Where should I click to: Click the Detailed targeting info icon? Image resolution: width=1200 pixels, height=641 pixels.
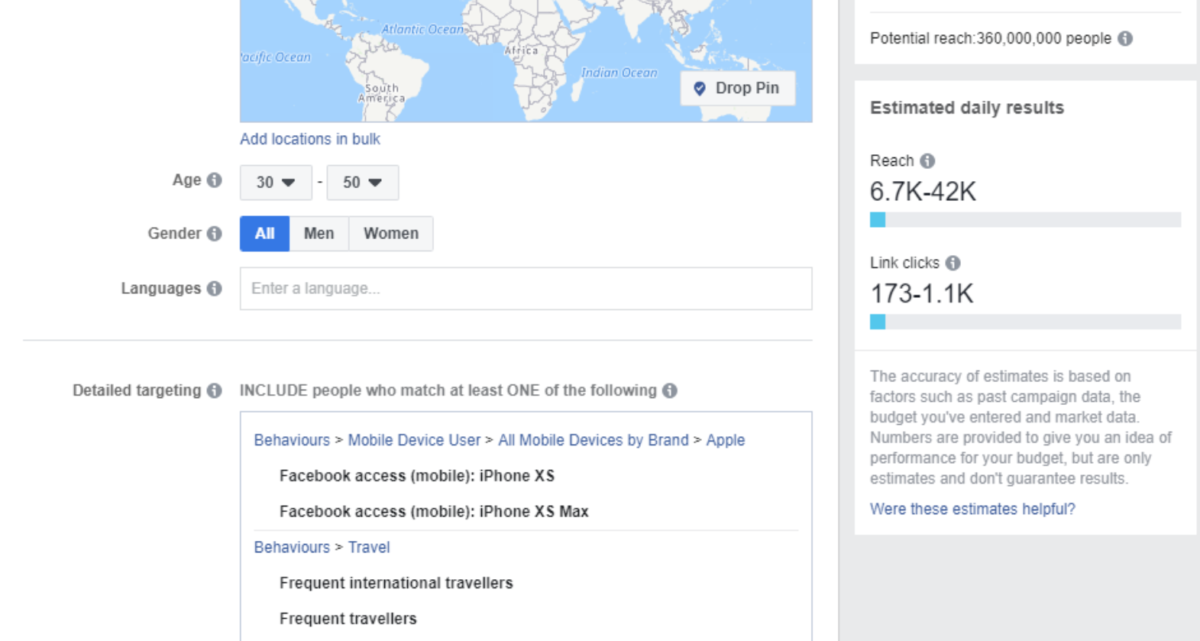coord(214,391)
